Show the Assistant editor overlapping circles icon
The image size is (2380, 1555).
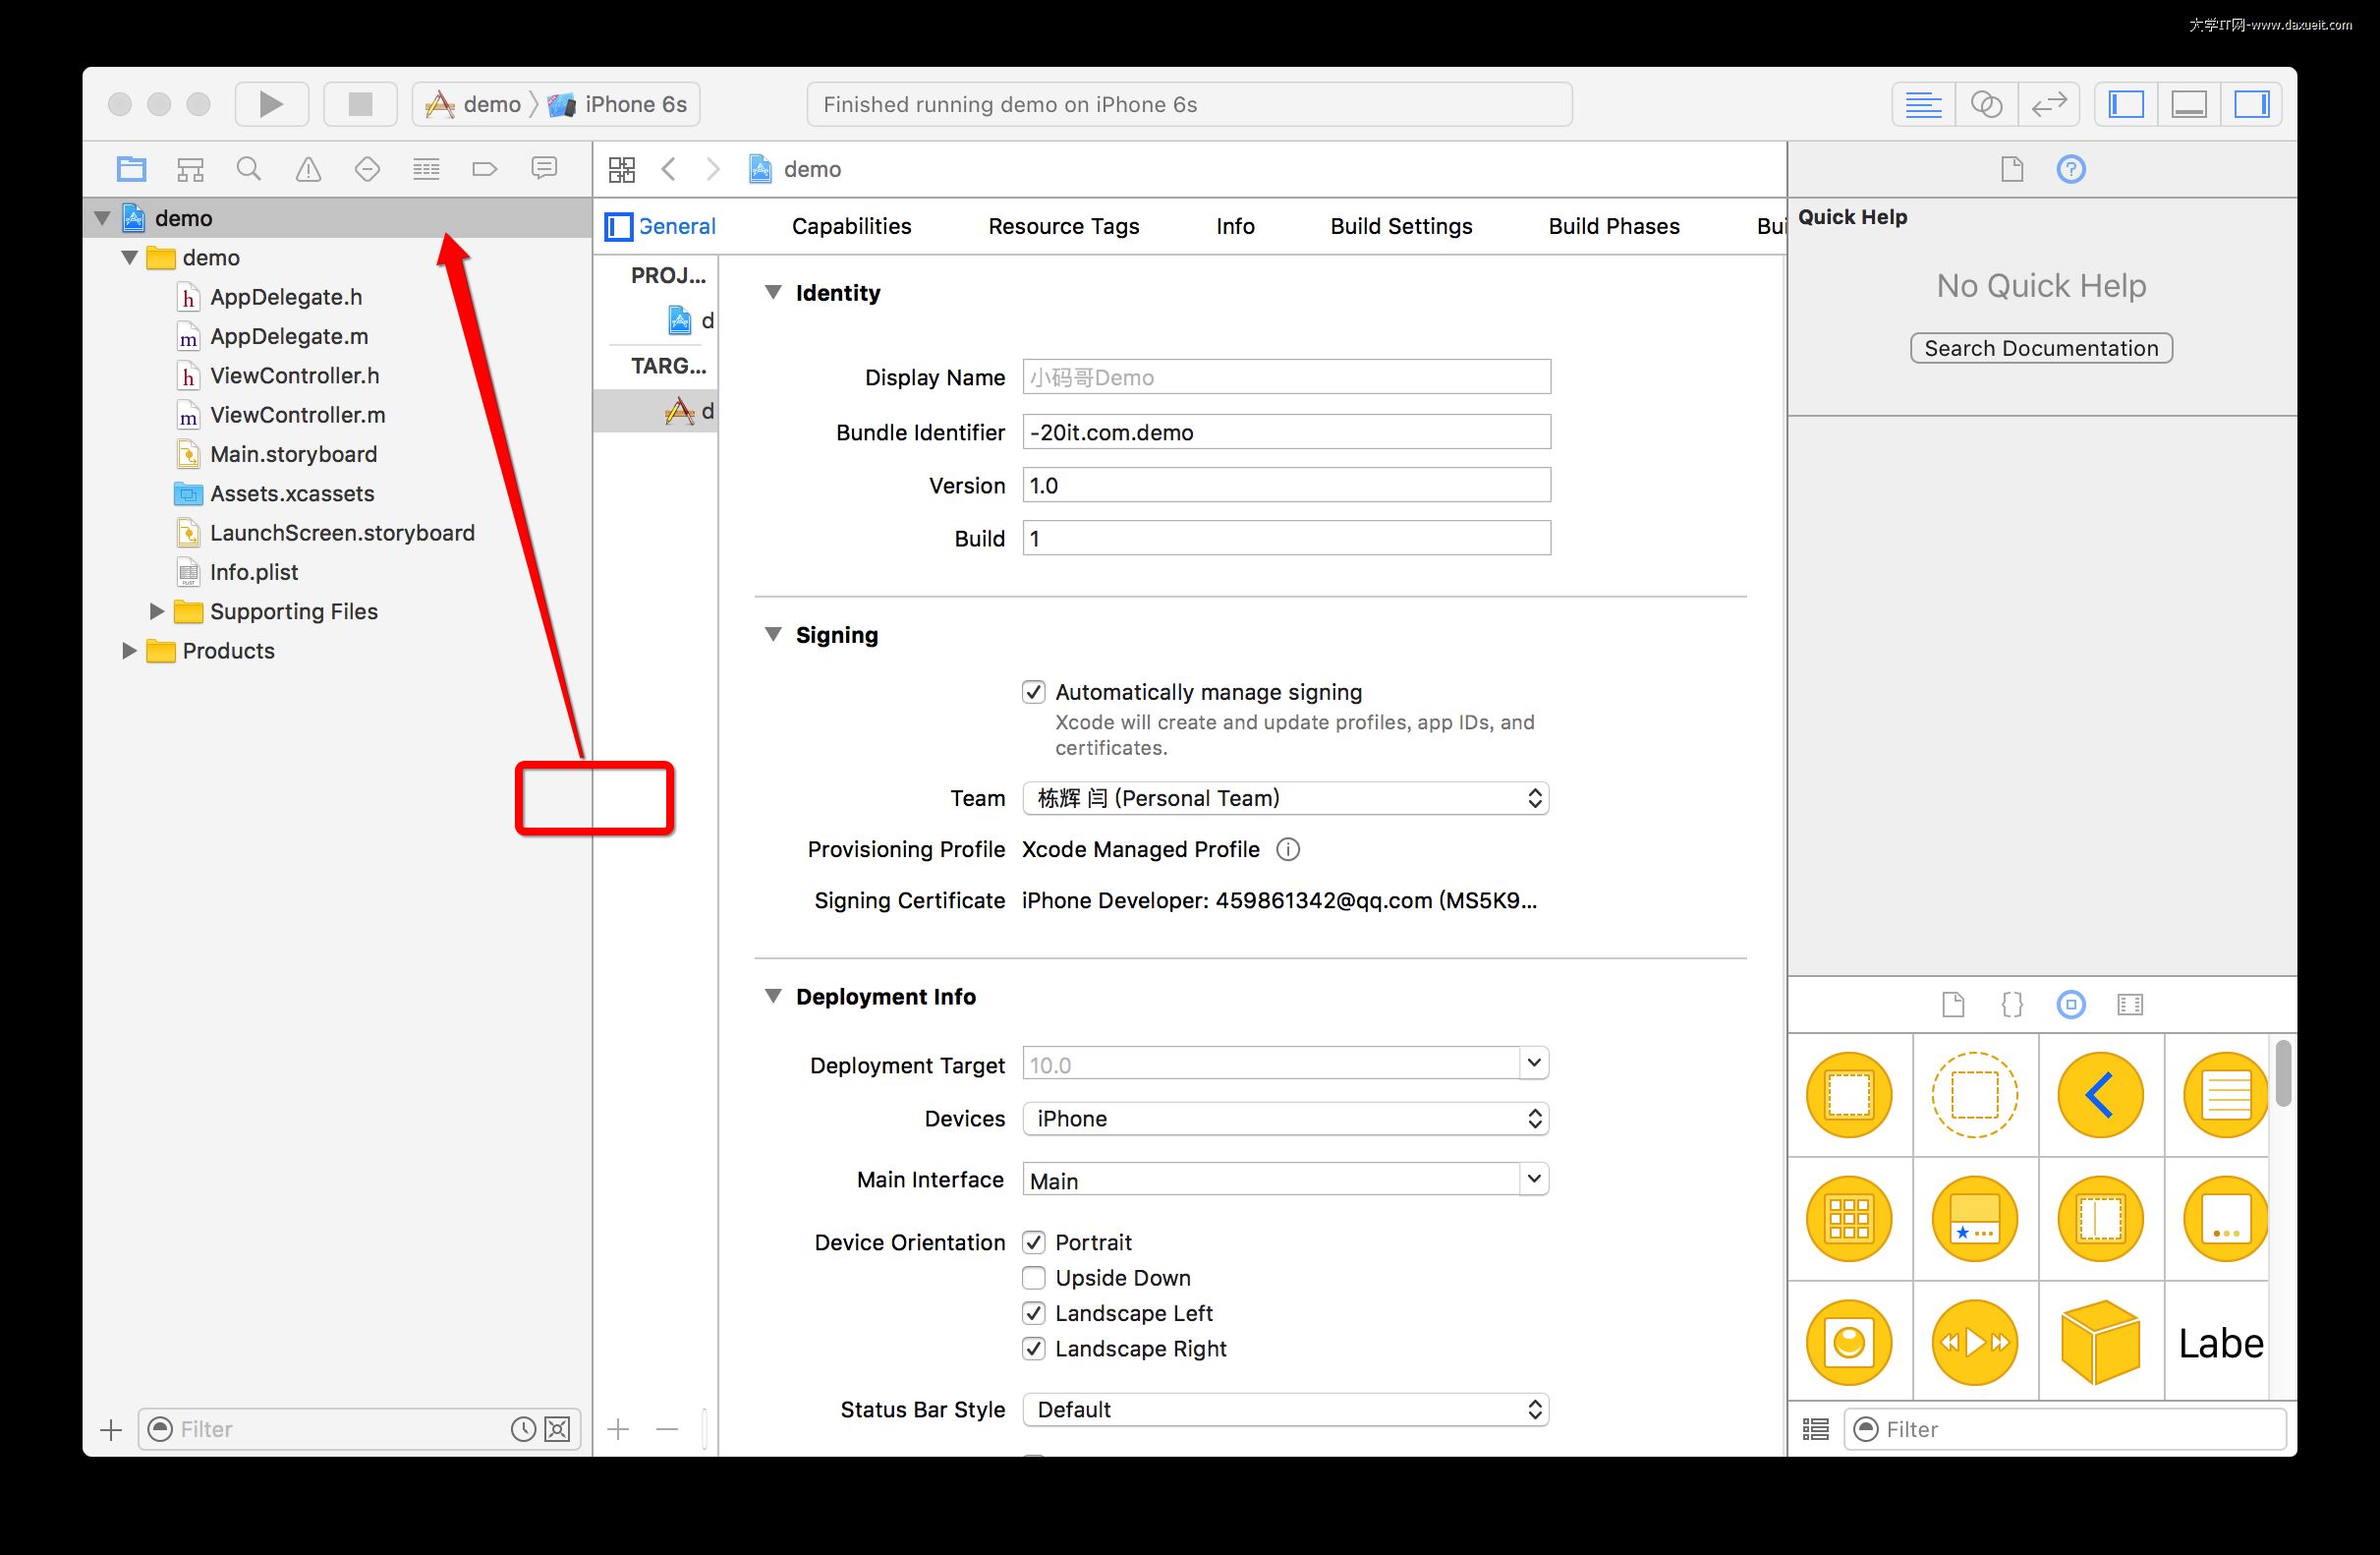tap(1985, 104)
